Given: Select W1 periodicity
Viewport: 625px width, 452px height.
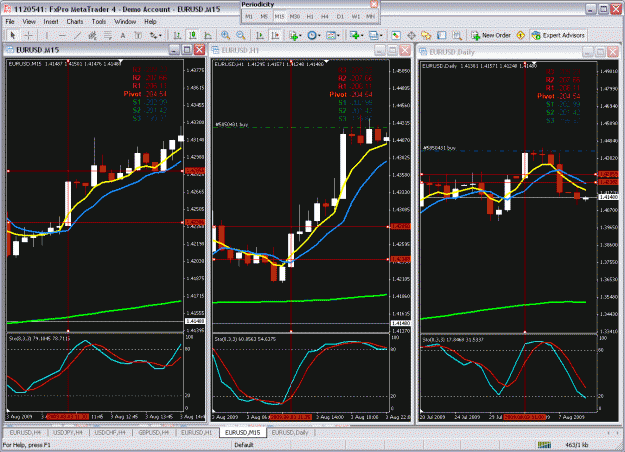Looking at the screenshot, I should coord(356,16).
